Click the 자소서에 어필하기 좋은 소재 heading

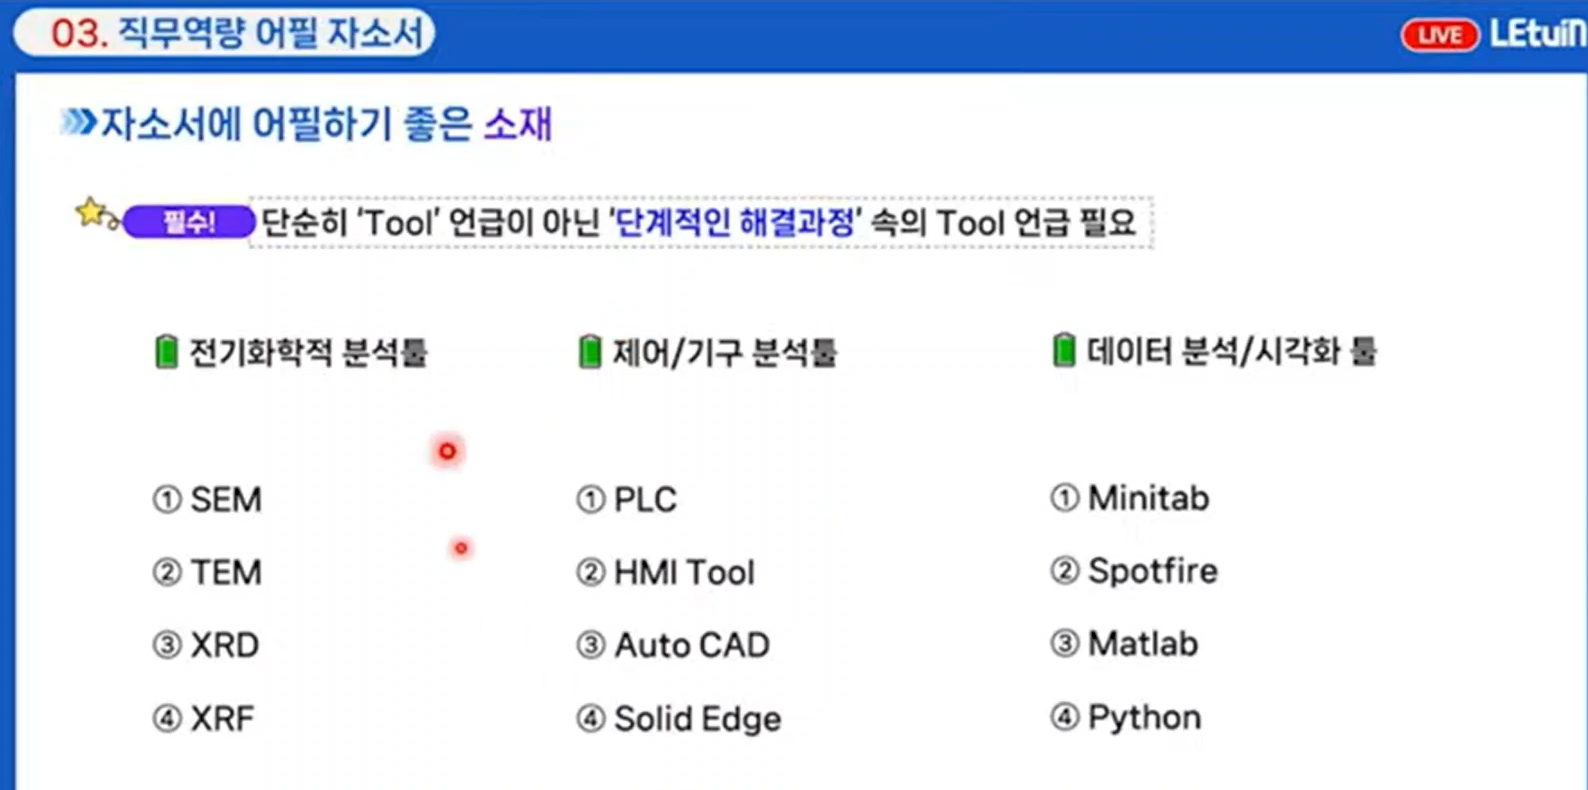326,124
